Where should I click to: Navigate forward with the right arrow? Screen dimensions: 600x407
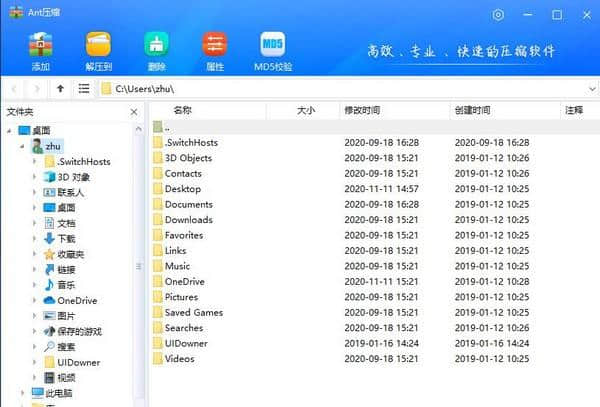37,89
